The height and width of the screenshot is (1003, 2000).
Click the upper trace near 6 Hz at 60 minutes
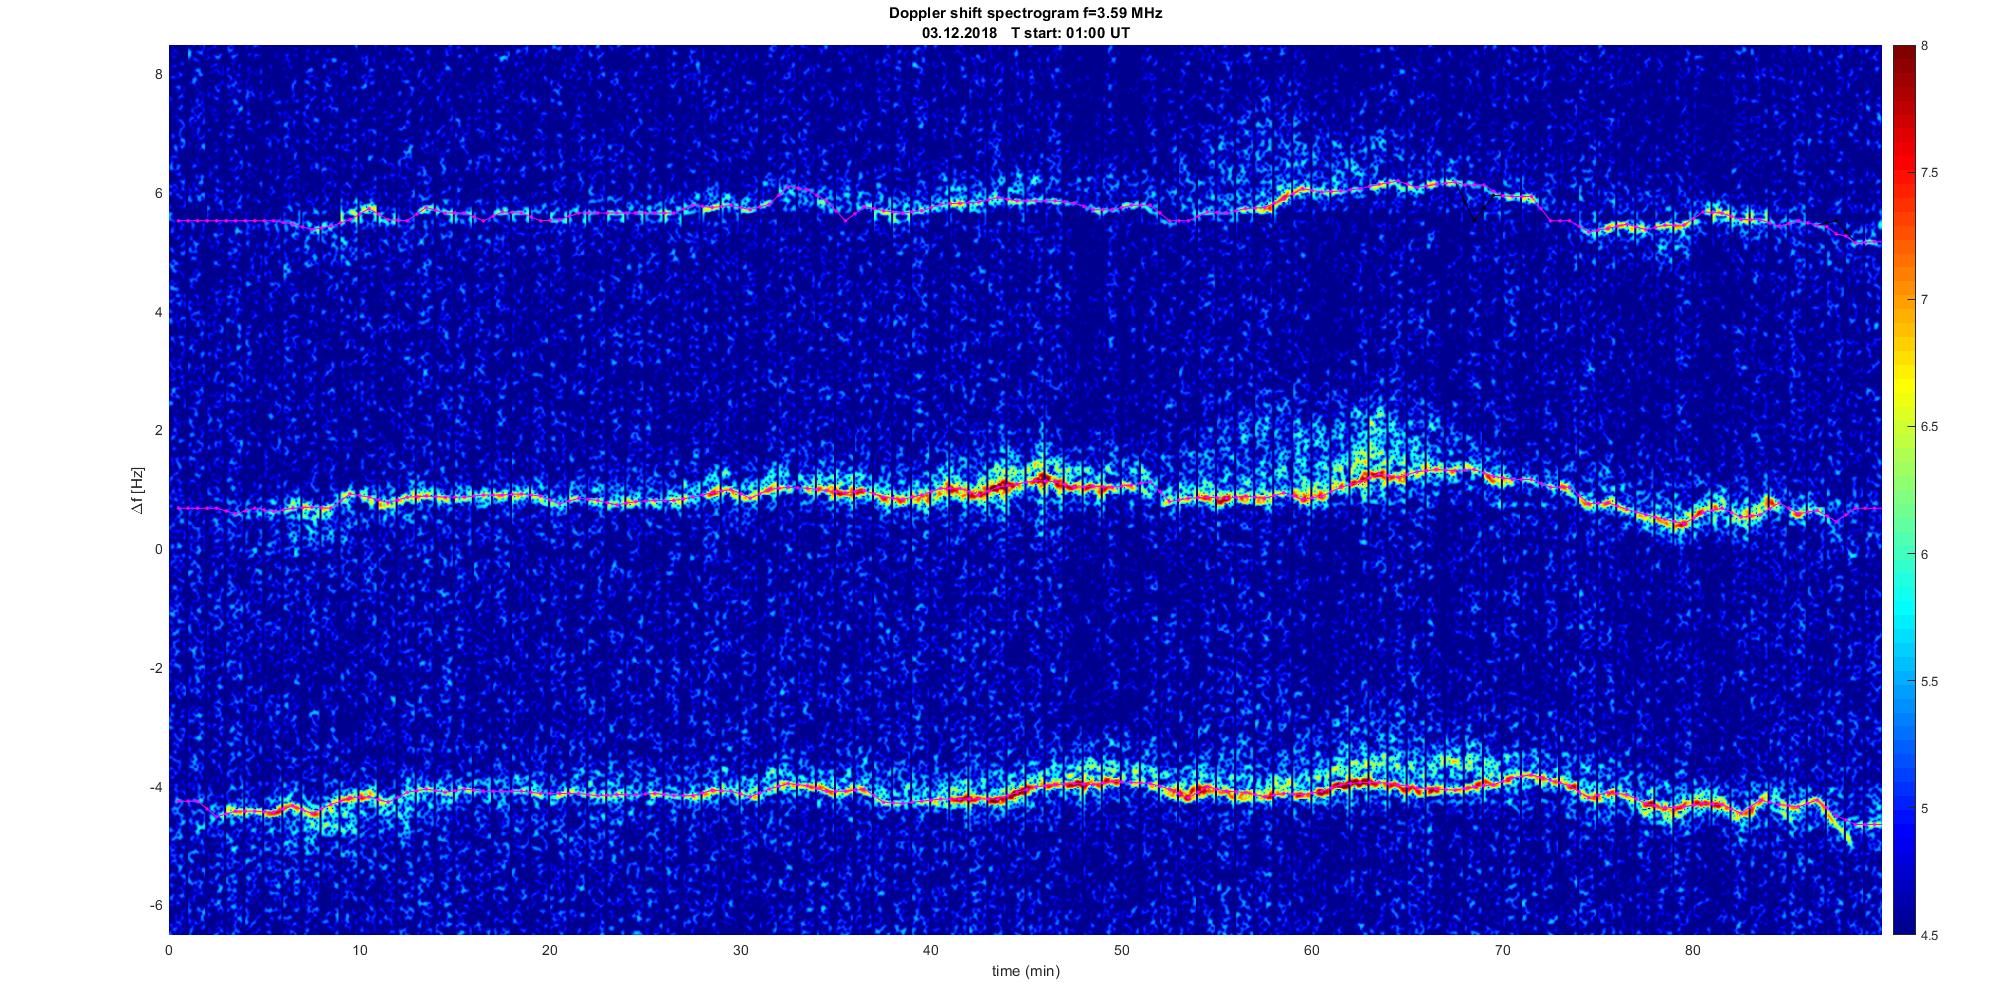(x=1311, y=190)
